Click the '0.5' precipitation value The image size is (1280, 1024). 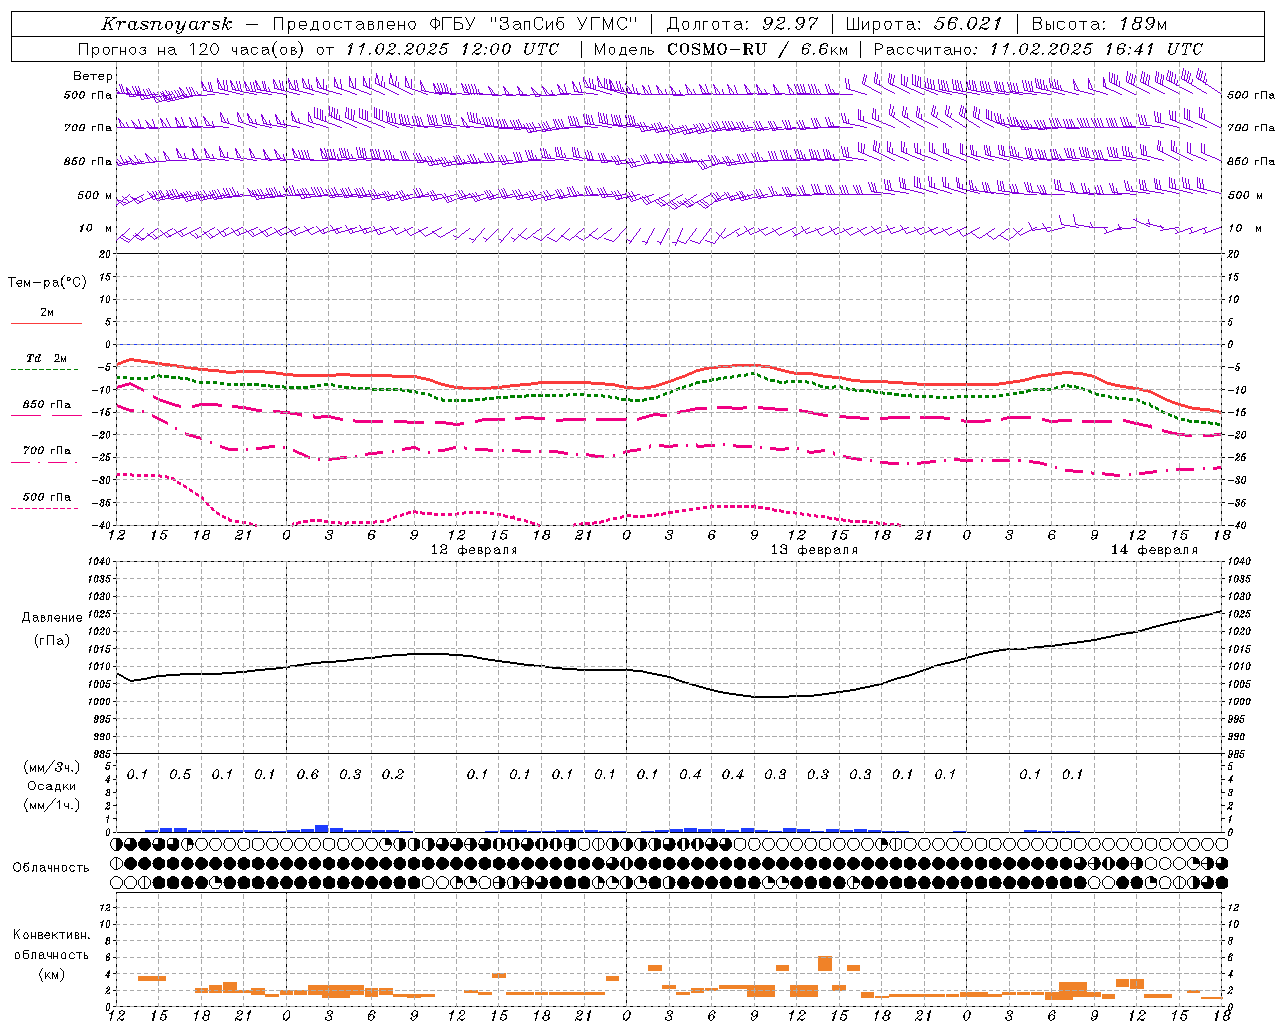[180, 774]
